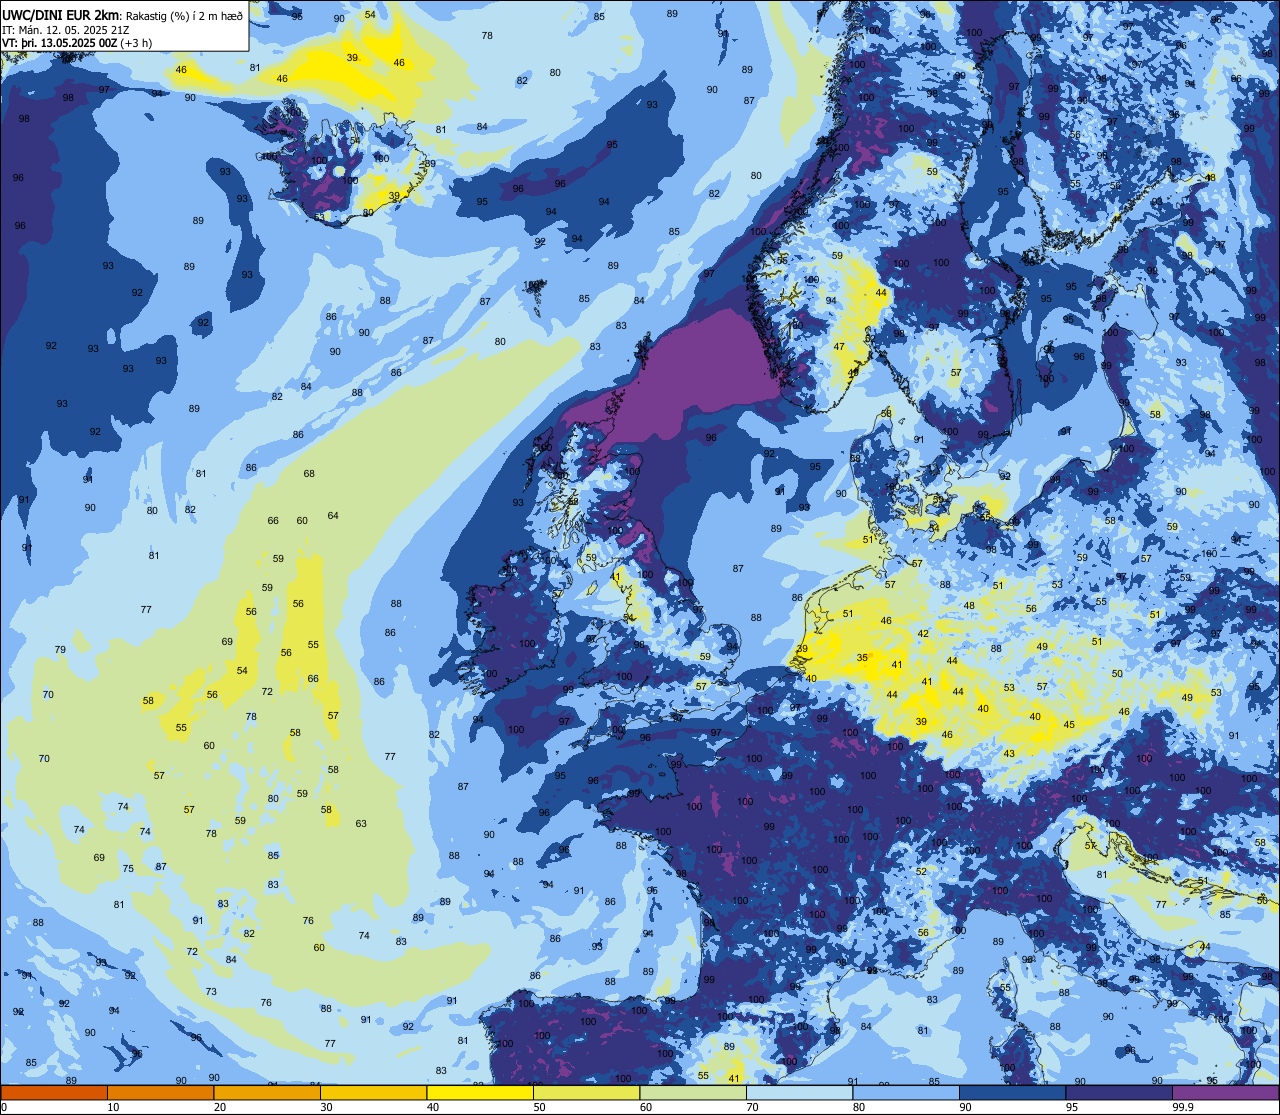
Task: Click the 60–70 light green legend segment
Action: tap(693, 1092)
